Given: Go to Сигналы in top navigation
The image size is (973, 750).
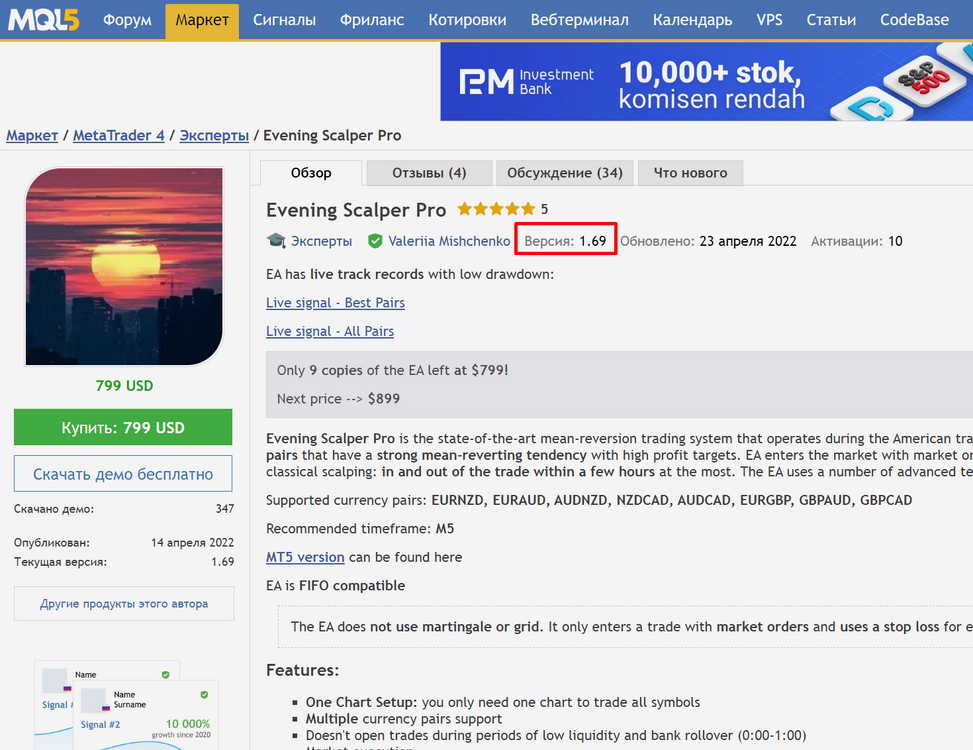Looking at the screenshot, I should coord(284,20).
